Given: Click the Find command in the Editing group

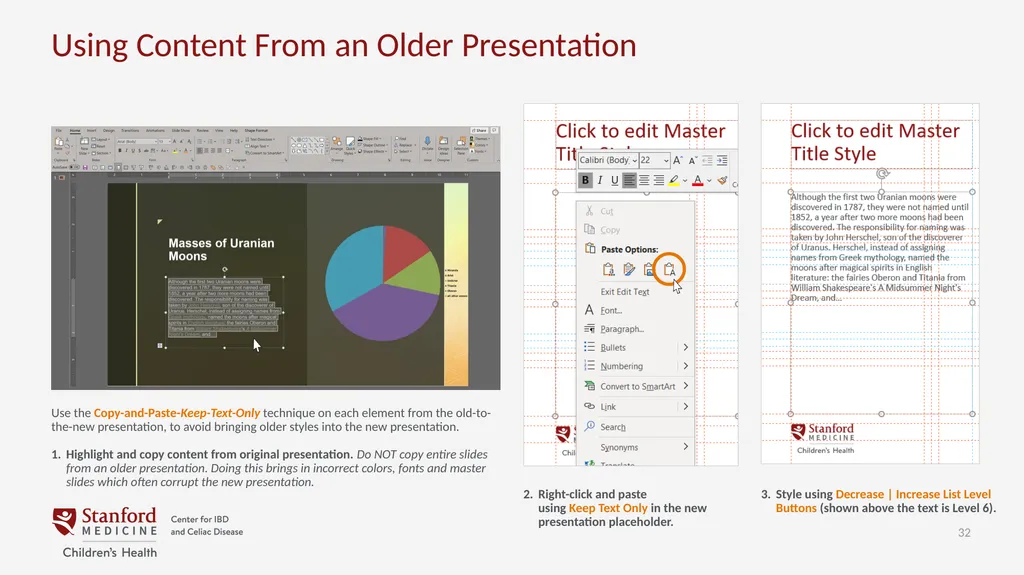Looking at the screenshot, I should [x=398, y=139].
